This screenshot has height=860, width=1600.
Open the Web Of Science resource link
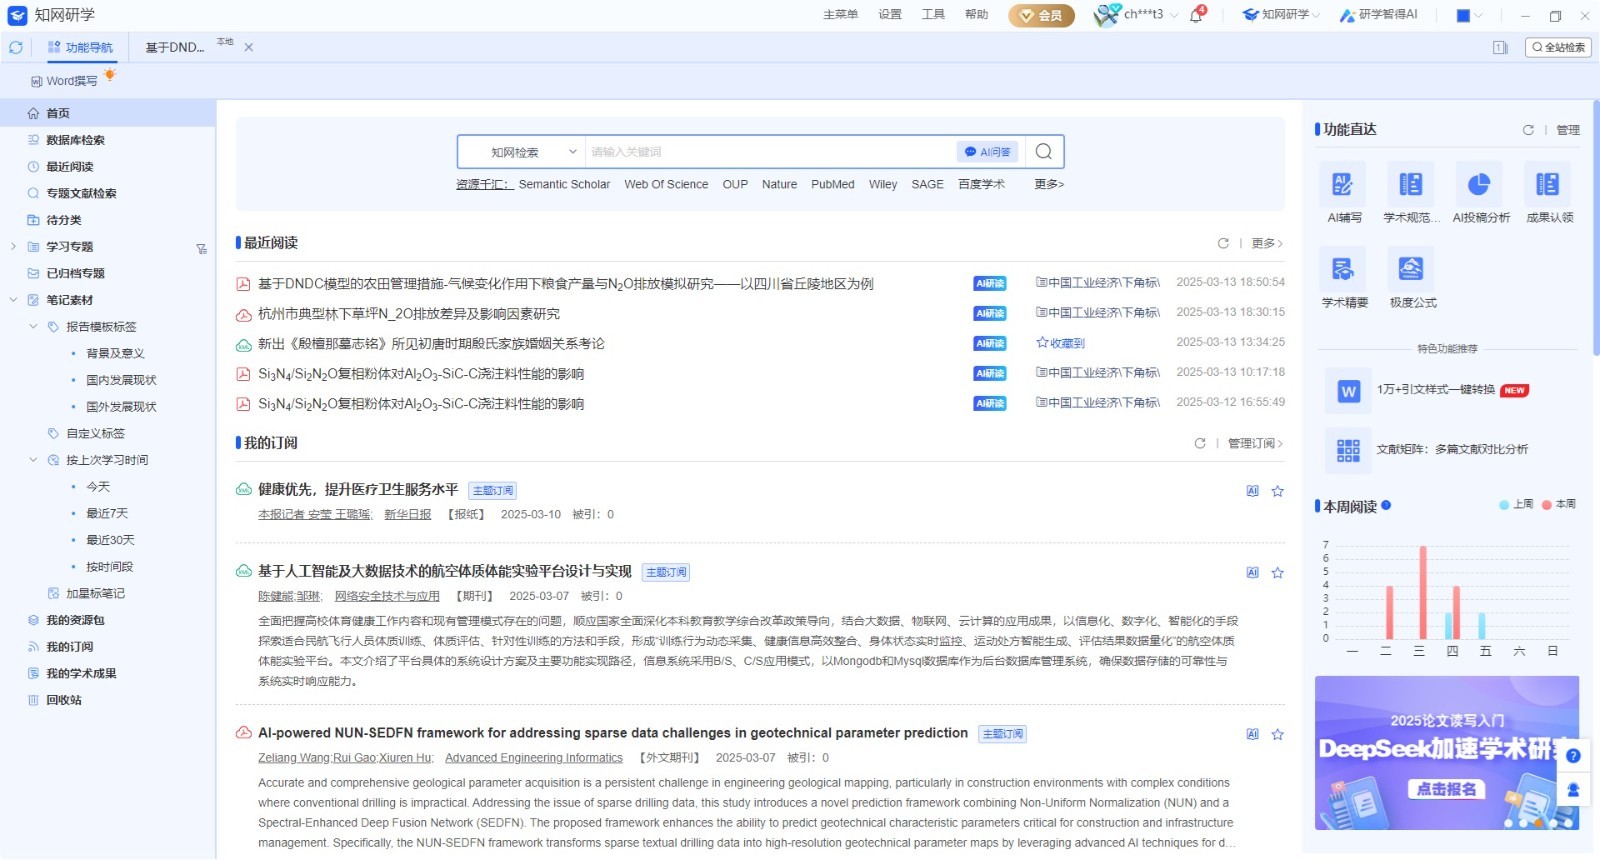(666, 185)
